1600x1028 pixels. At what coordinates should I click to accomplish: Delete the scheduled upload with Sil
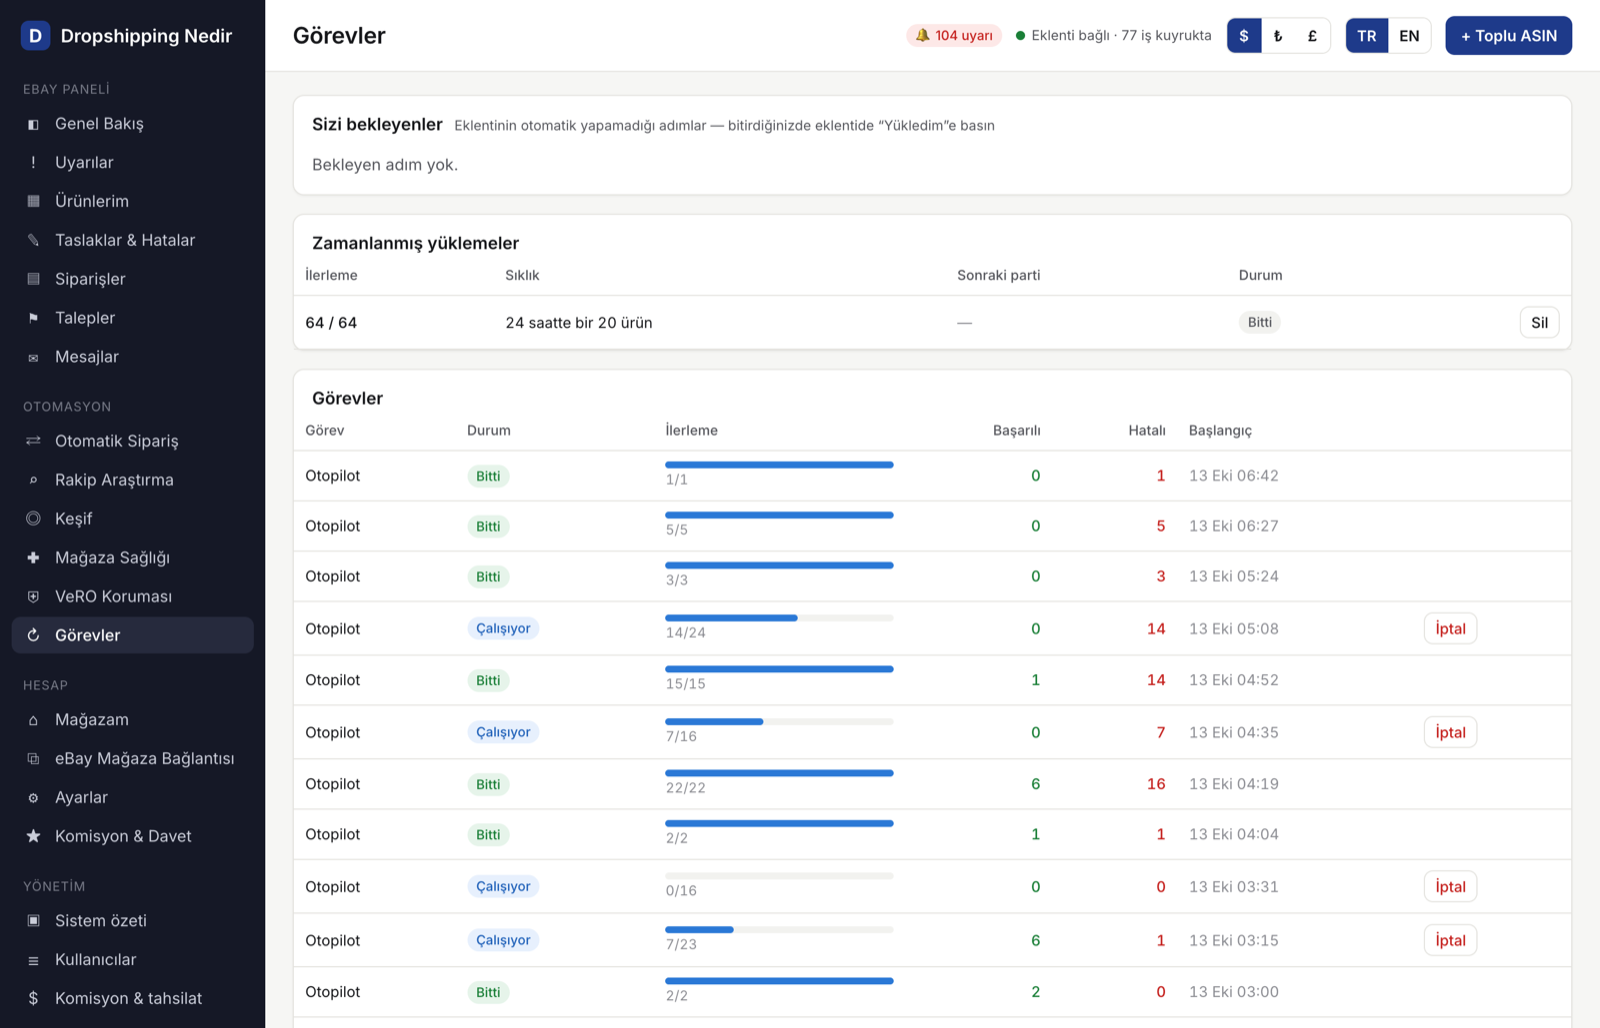point(1539,323)
